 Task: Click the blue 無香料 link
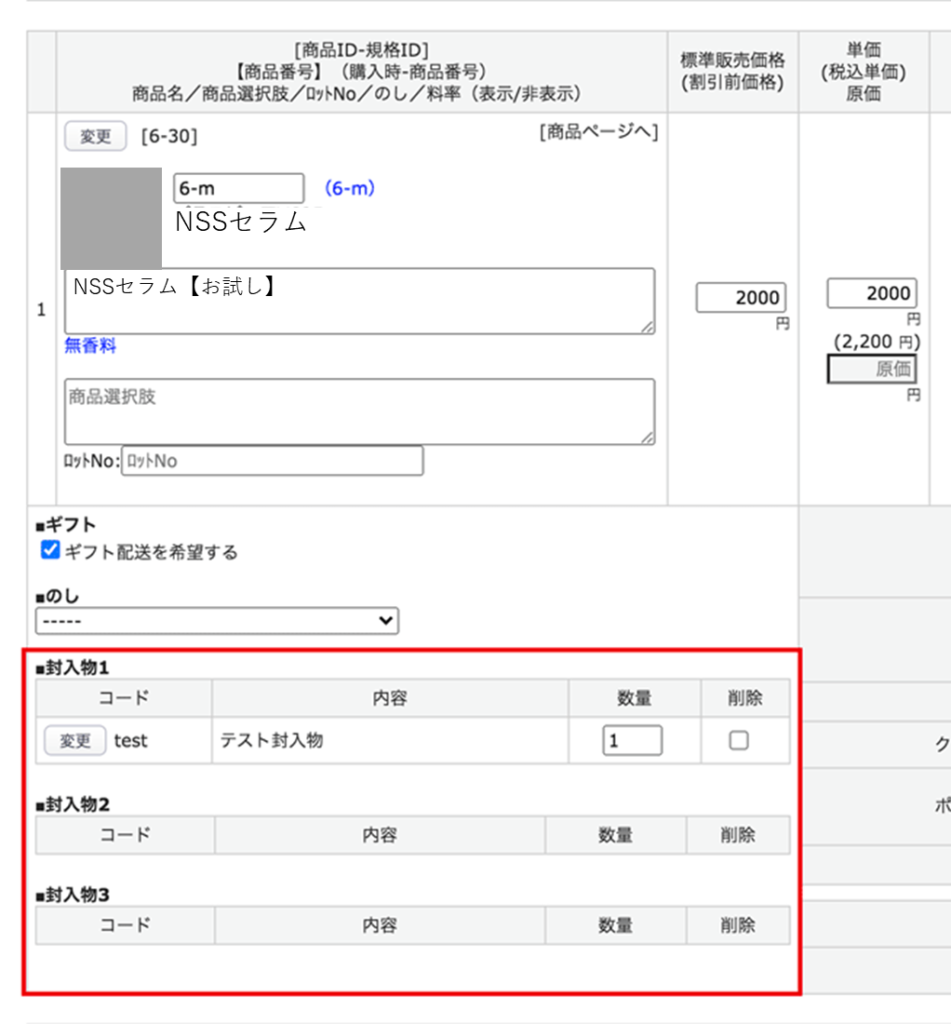click(x=91, y=346)
